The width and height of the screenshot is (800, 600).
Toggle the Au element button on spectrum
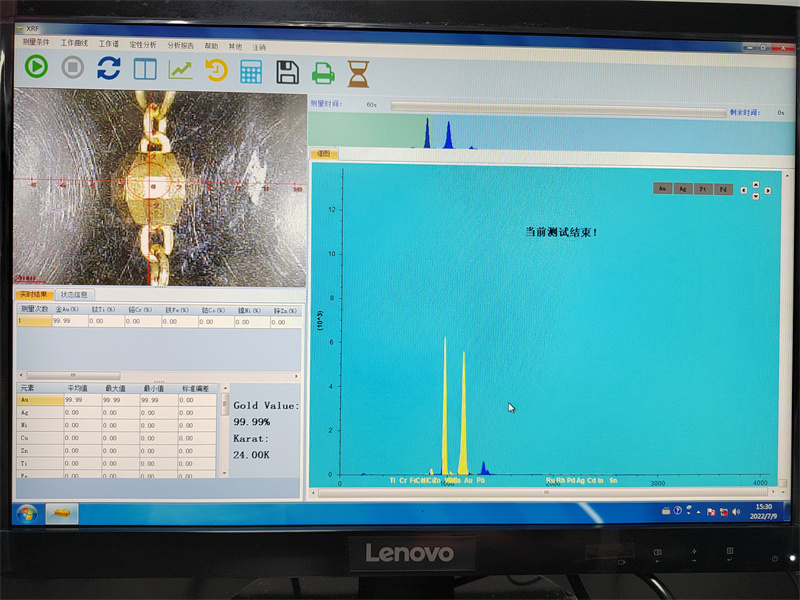pos(662,188)
